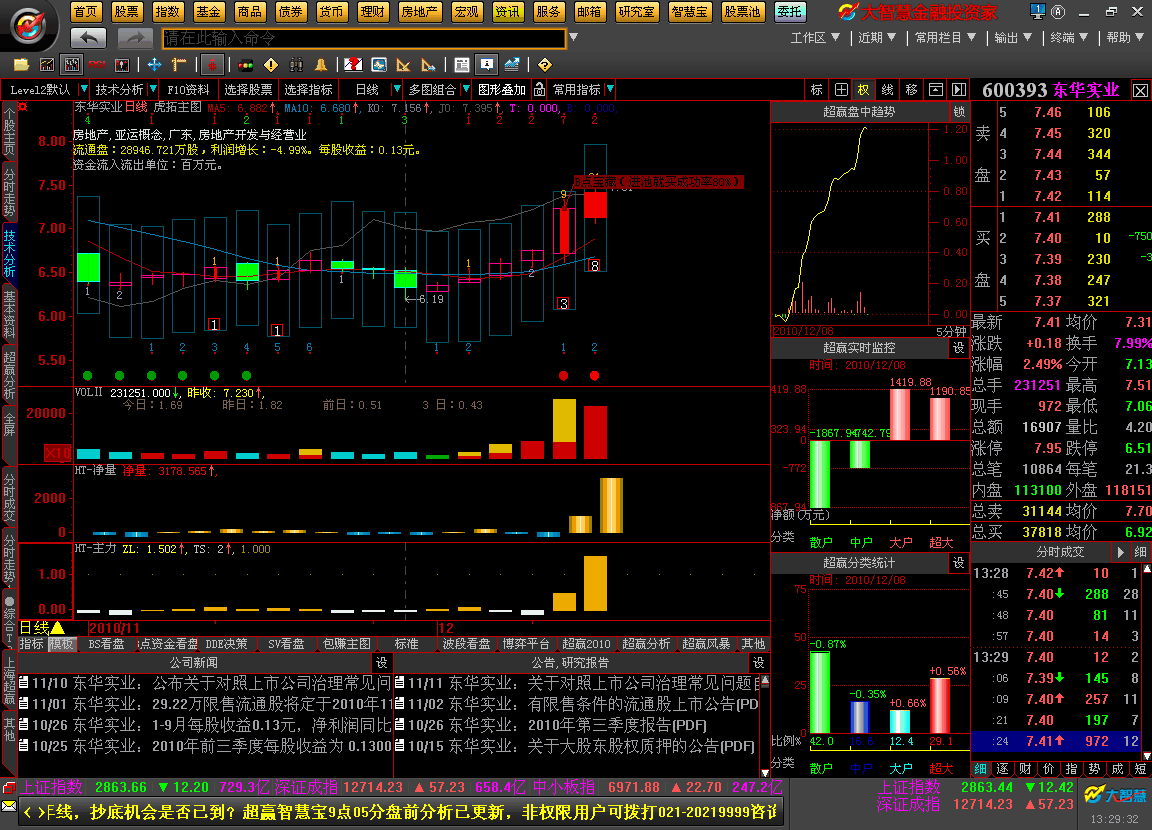The width and height of the screenshot is (1152, 830).
Task: Click the 委托 trading button
Action: coord(790,12)
